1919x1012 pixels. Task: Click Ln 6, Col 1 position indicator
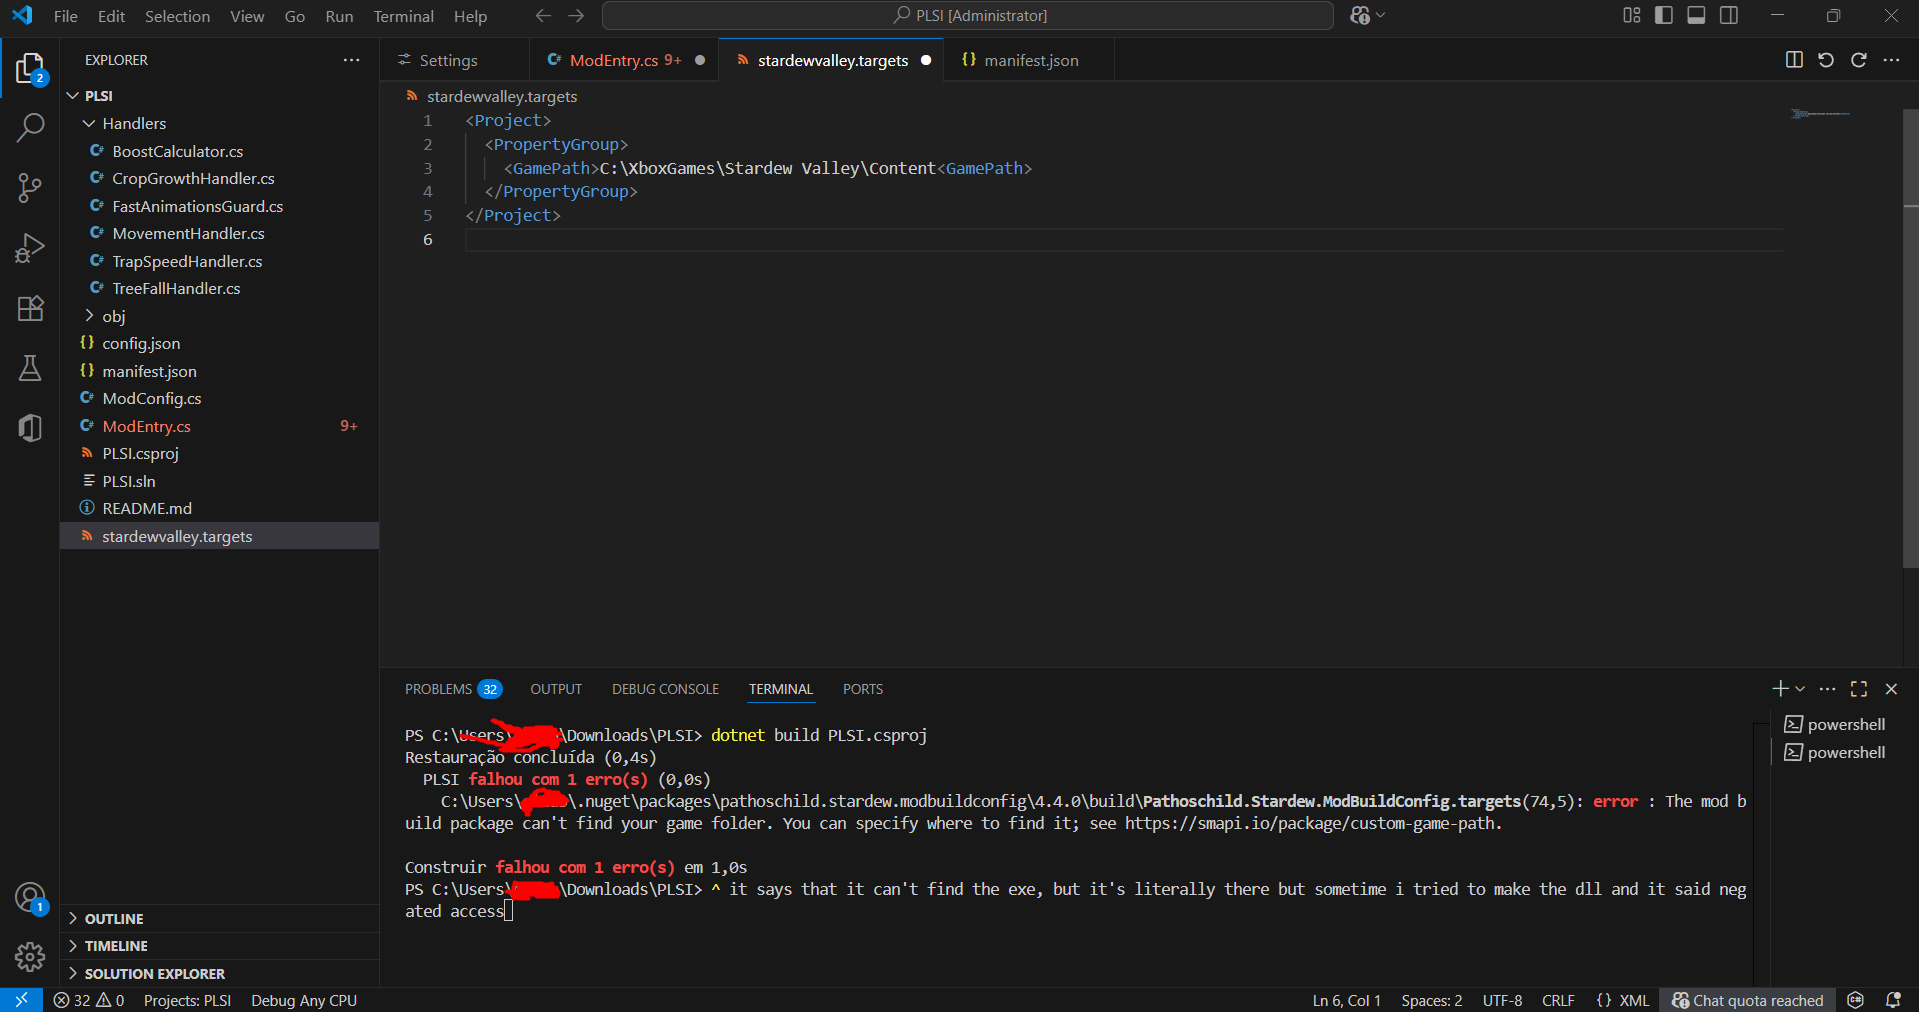(x=1346, y=1000)
